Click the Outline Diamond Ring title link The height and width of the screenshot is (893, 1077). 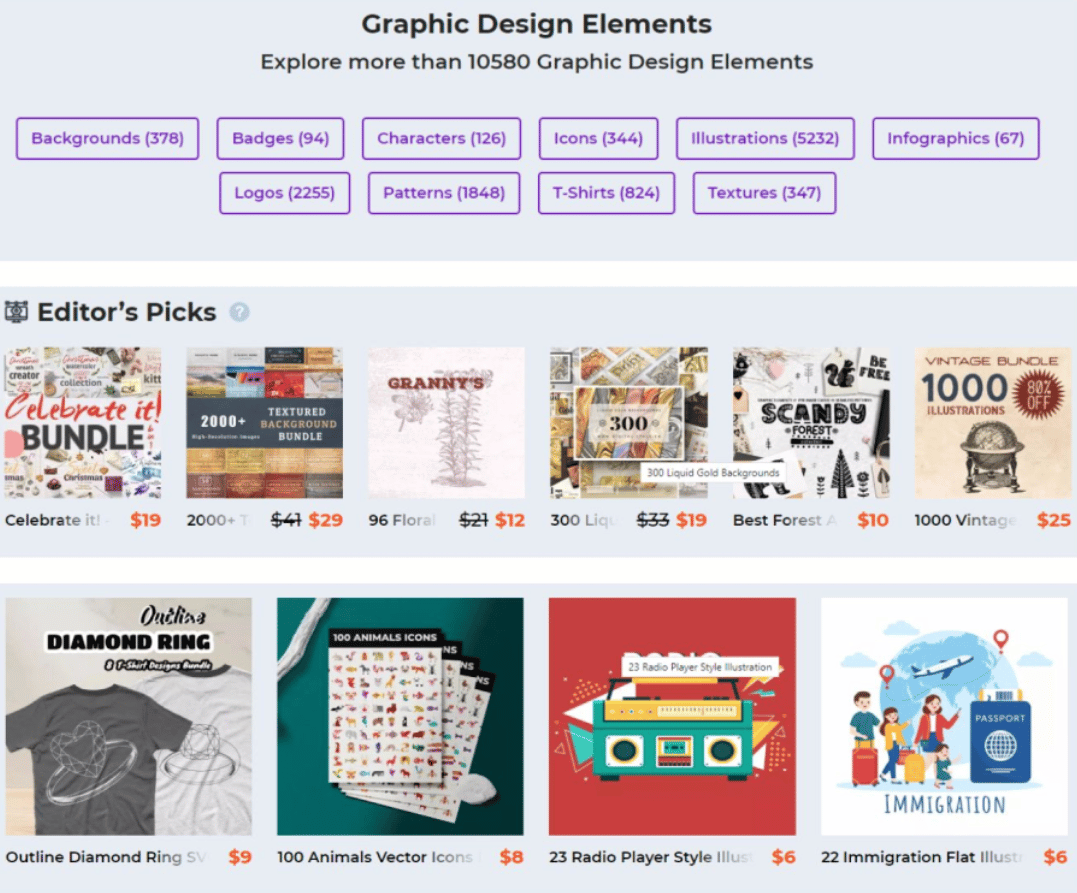click(106, 857)
